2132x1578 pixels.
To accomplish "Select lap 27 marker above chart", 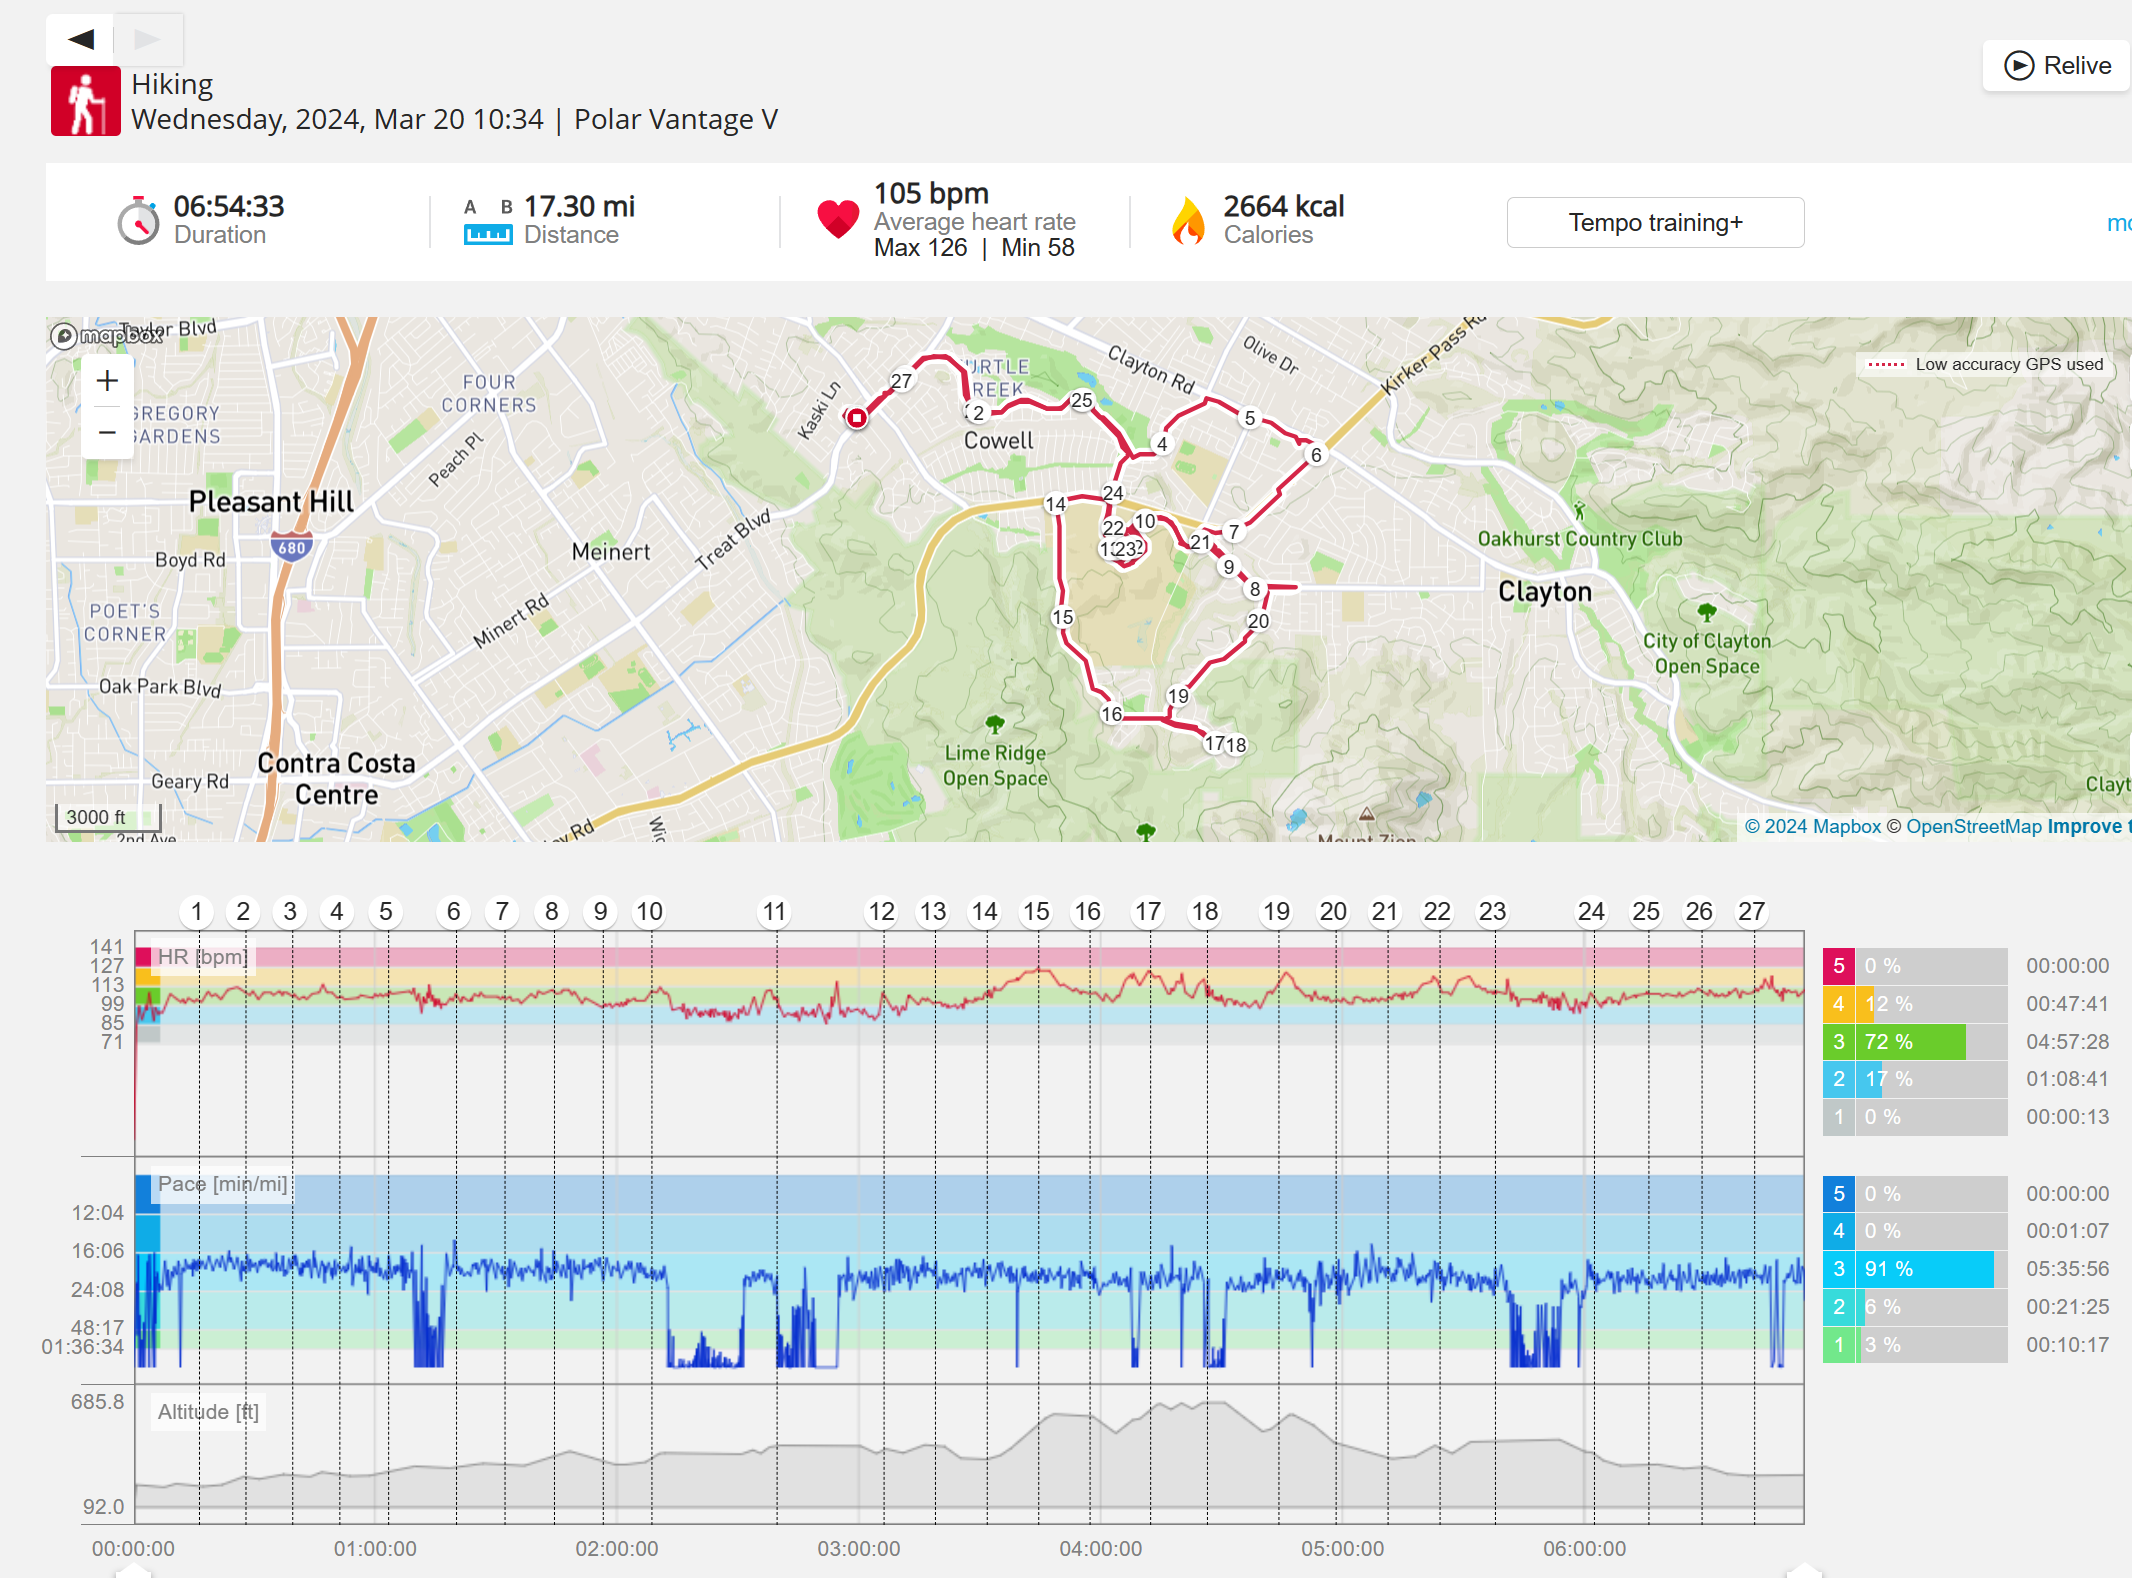I will [1751, 911].
